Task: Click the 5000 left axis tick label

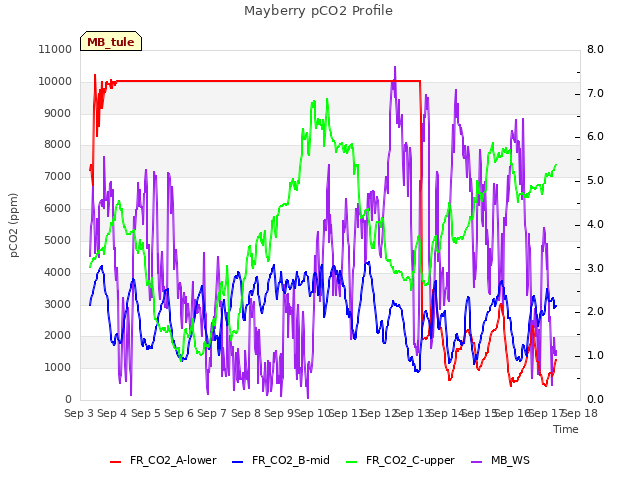Action: (58, 240)
